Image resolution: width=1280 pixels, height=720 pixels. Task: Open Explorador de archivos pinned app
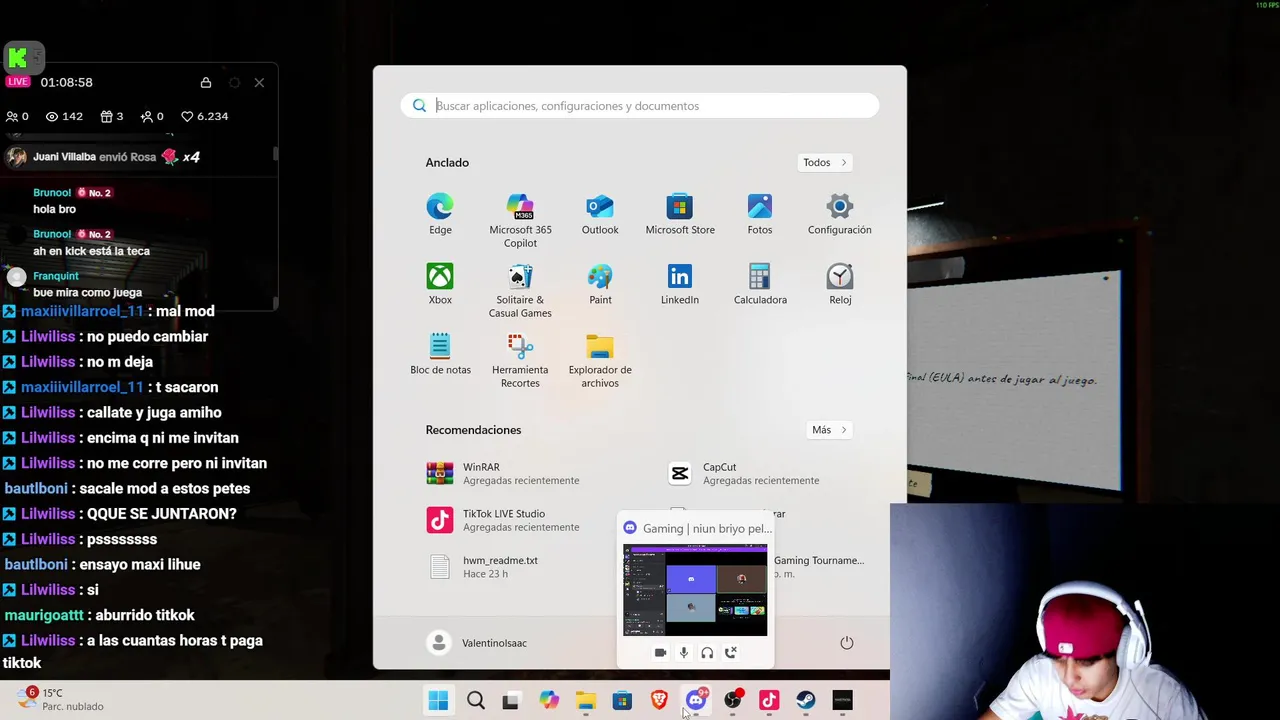[600, 361]
